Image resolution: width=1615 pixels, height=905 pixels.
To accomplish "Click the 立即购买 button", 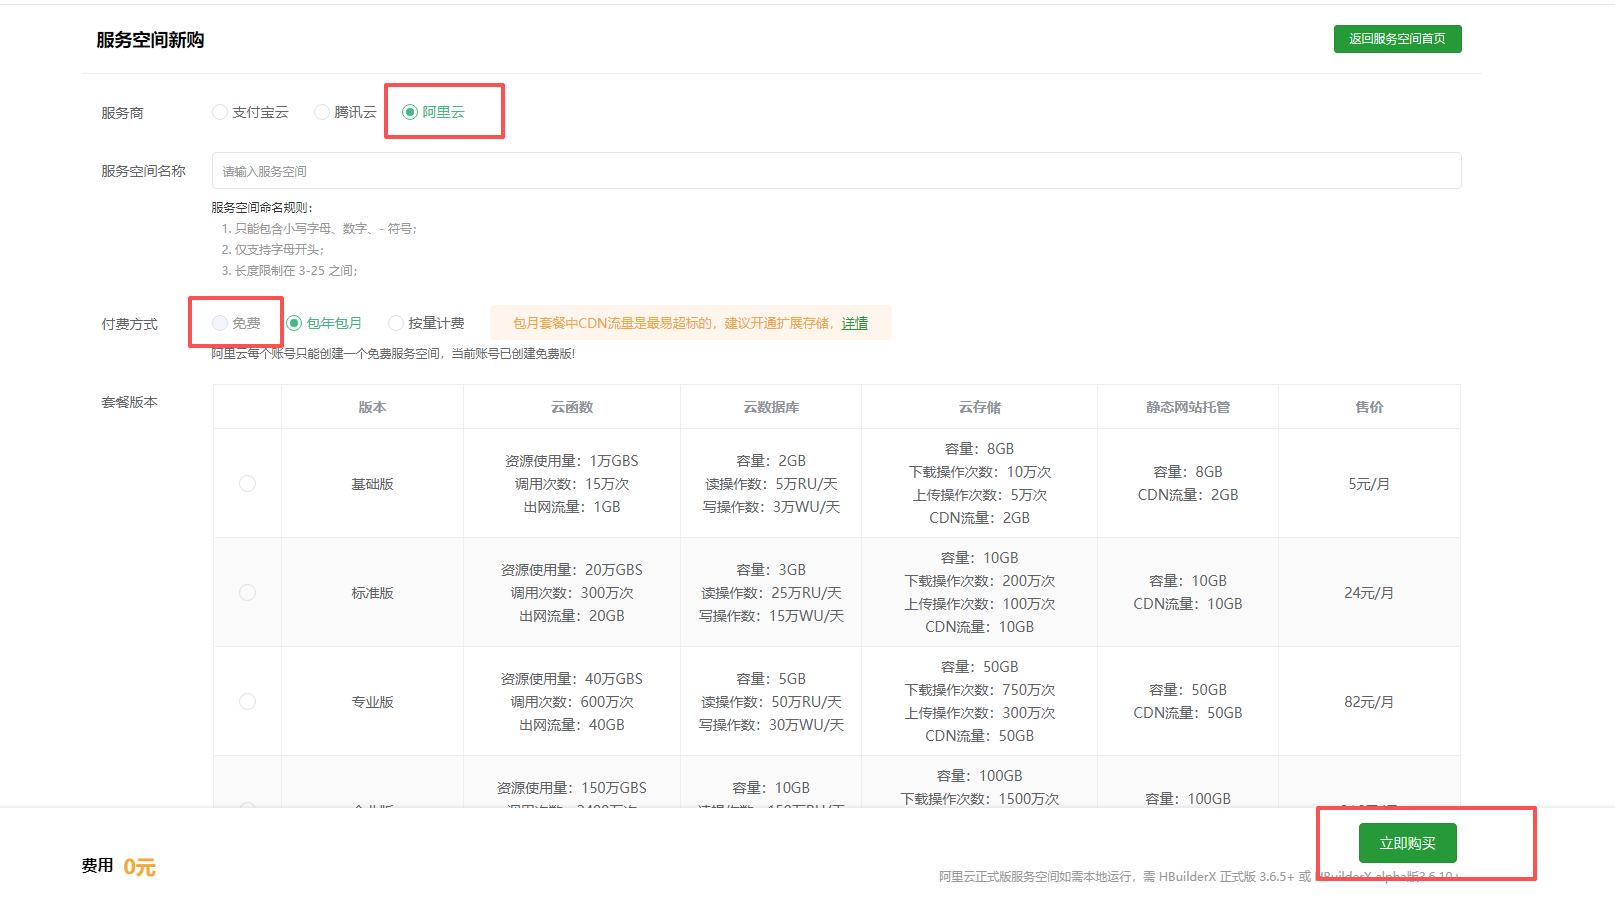I will (x=1407, y=843).
